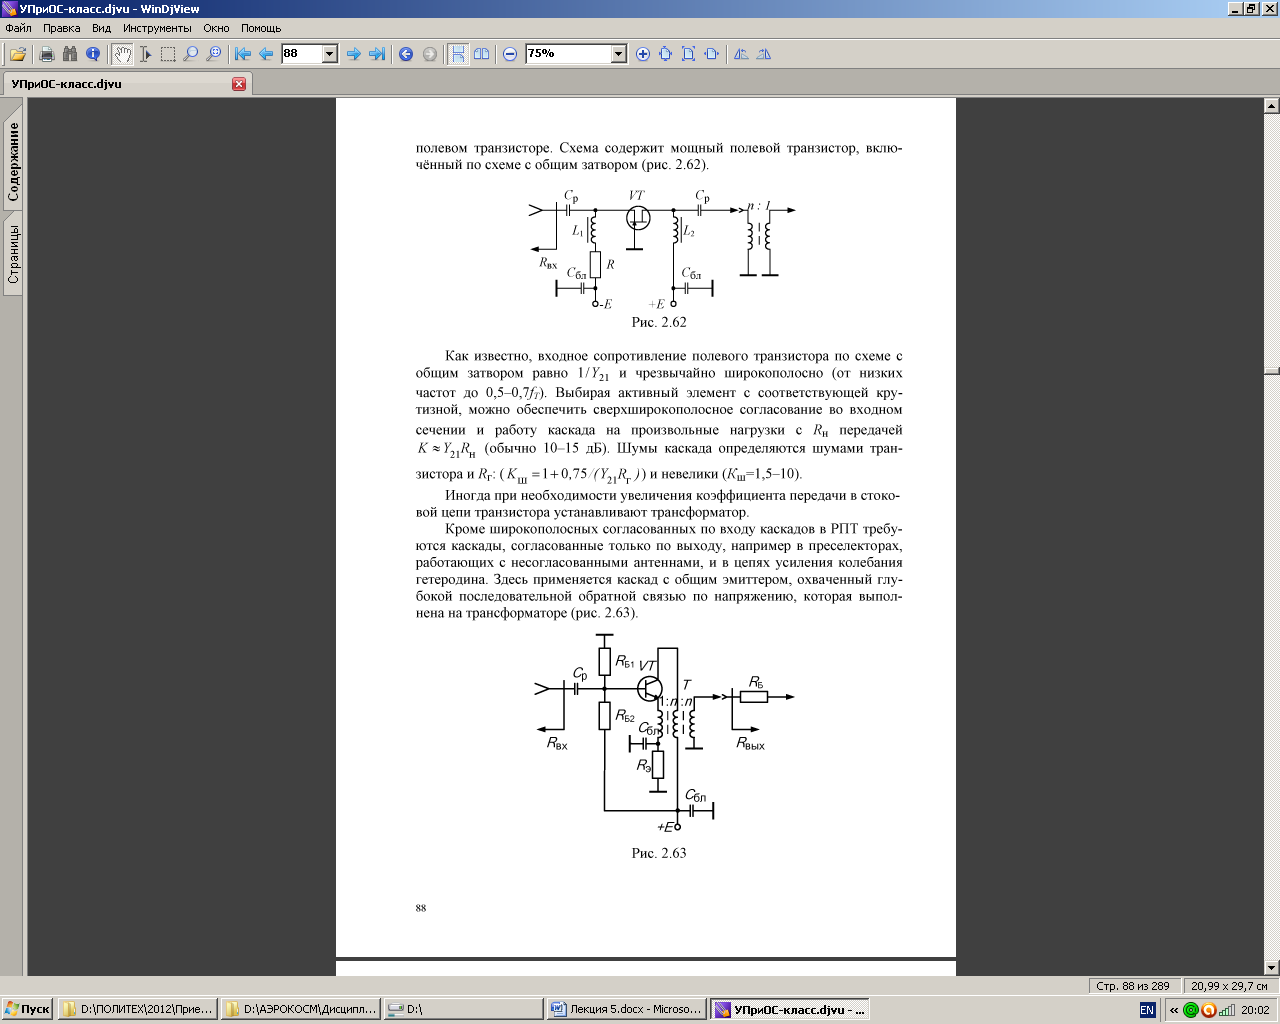
Task: Switch to Лекция 5.docx taskbar button
Action: [x=627, y=1010]
